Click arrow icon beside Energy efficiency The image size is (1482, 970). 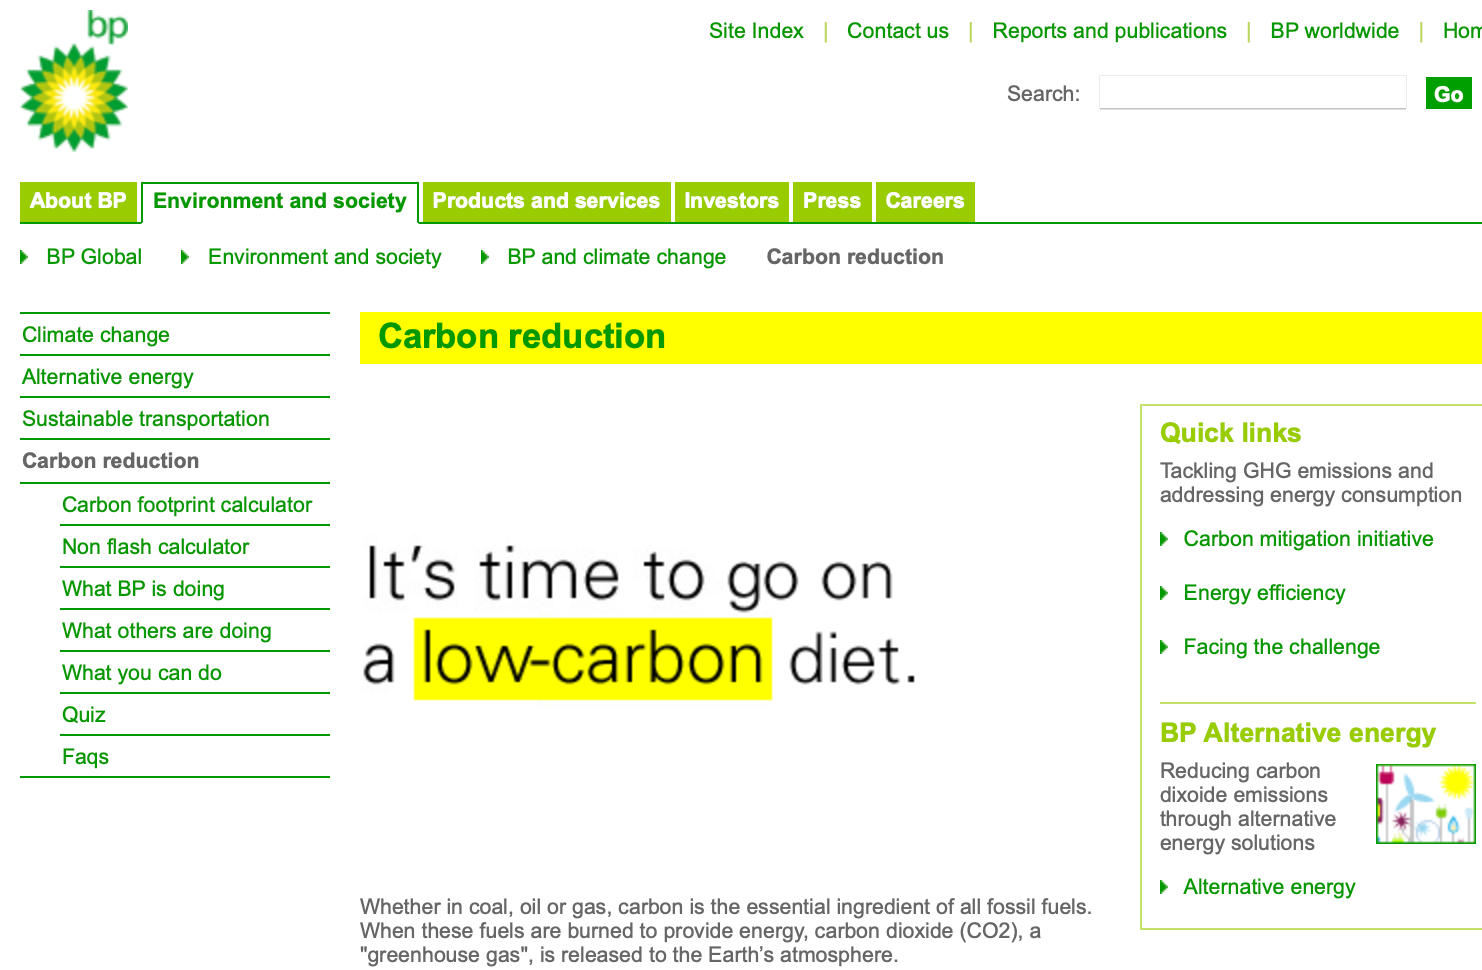tap(1164, 593)
